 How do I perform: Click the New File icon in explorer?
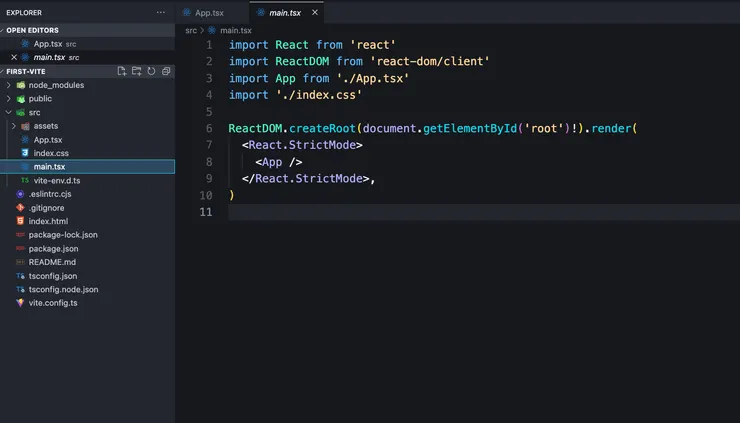point(121,72)
